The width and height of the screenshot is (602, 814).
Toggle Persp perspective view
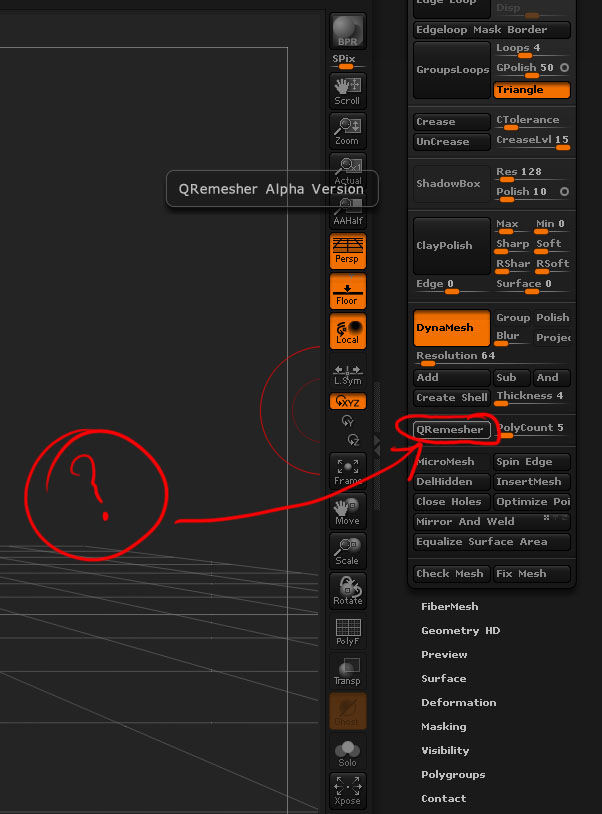click(348, 251)
